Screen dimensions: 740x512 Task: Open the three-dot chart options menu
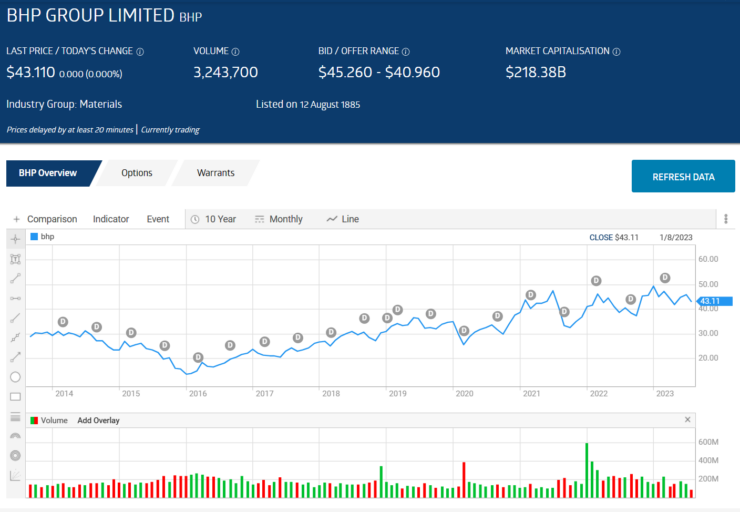pyautogui.click(x=726, y=218)
